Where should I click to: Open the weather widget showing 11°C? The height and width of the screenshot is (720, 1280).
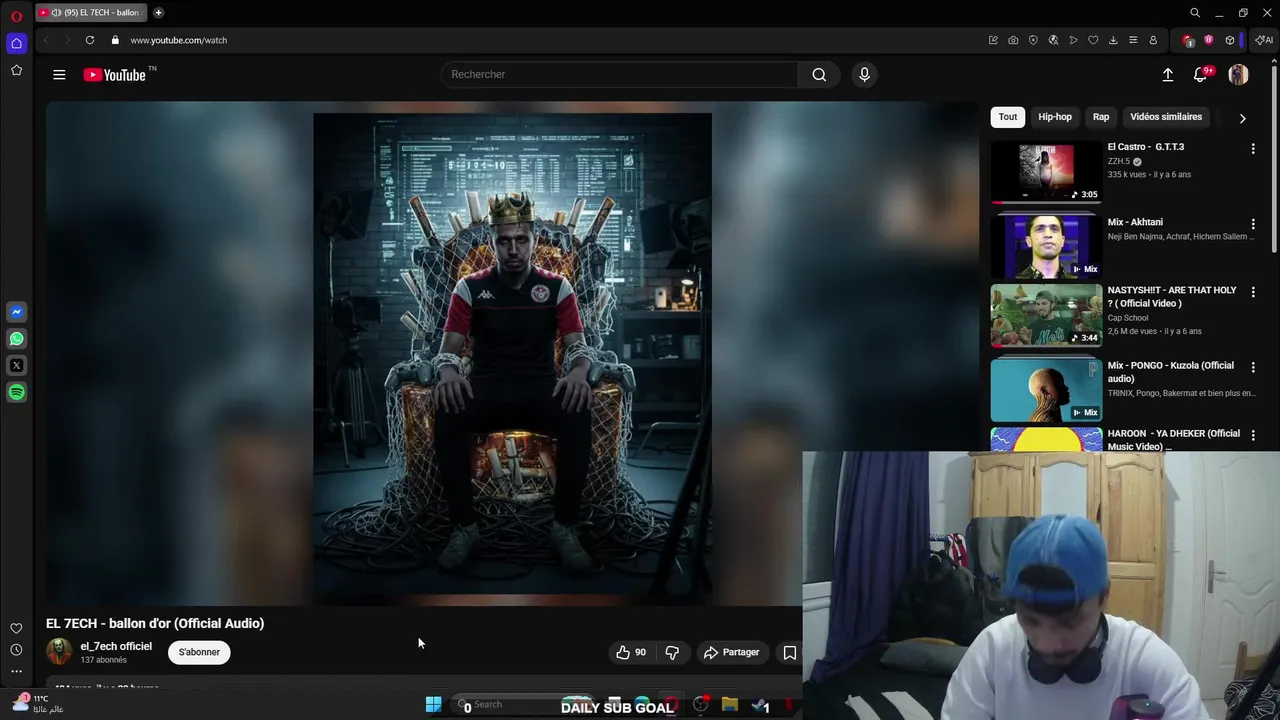[38, 704]
